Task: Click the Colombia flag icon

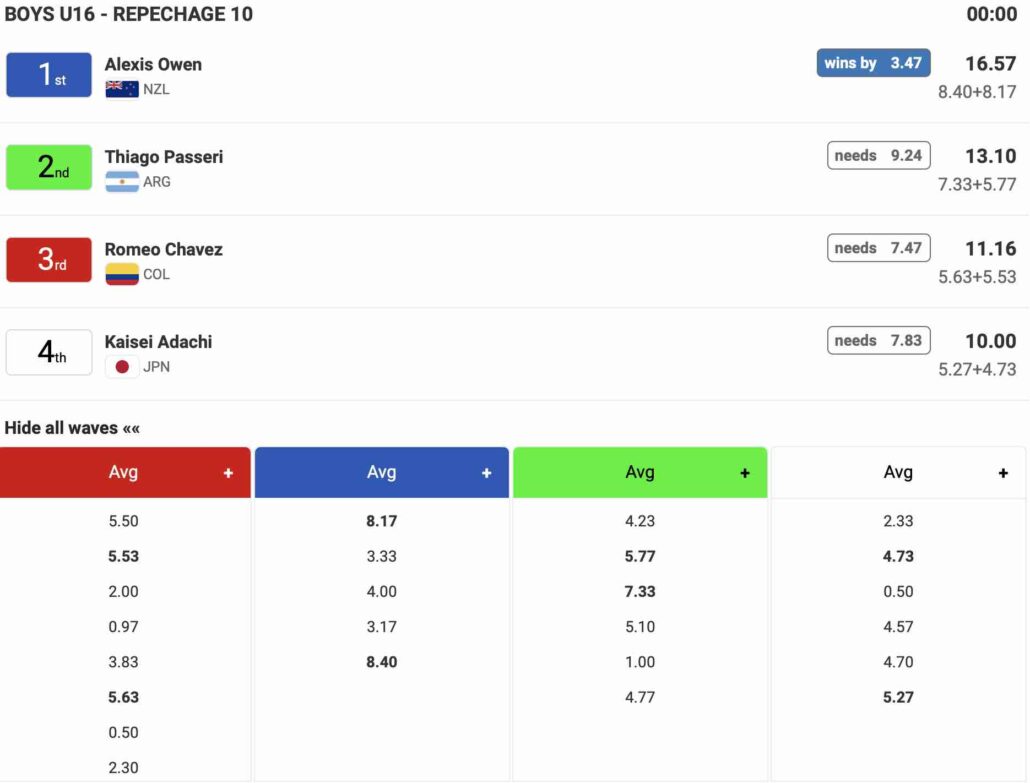Action: pyautogui.click(x=122, y=274)
